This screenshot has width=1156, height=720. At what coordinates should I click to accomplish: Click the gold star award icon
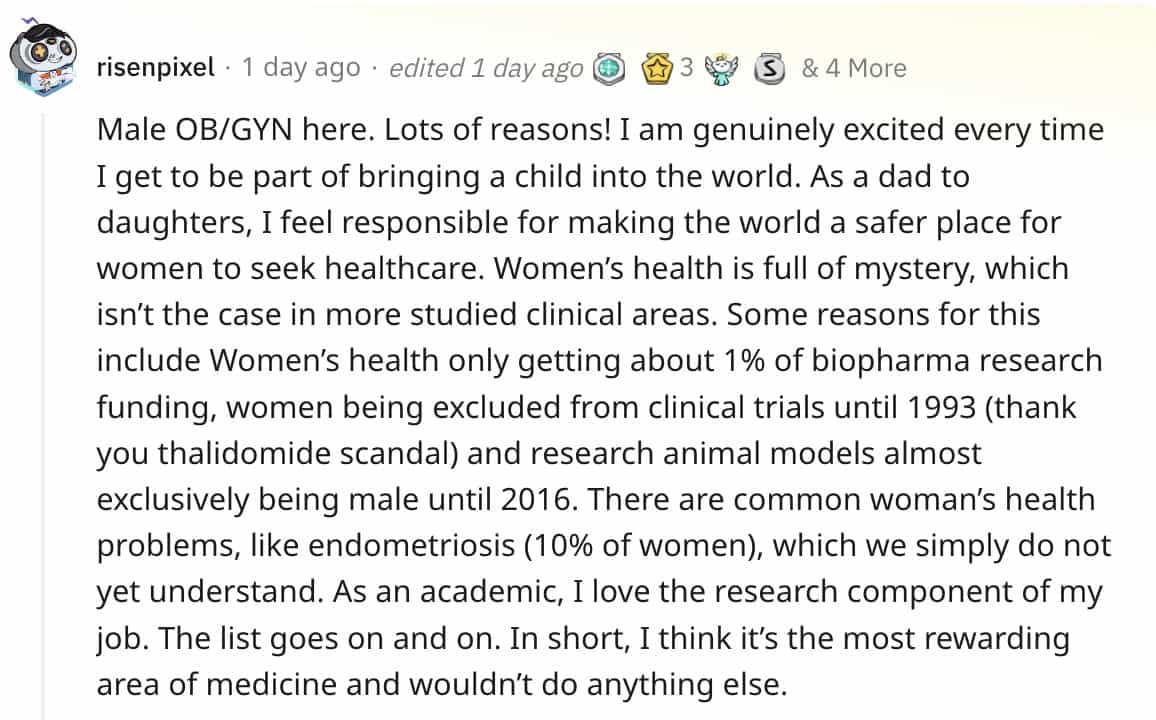pos(658,68)
